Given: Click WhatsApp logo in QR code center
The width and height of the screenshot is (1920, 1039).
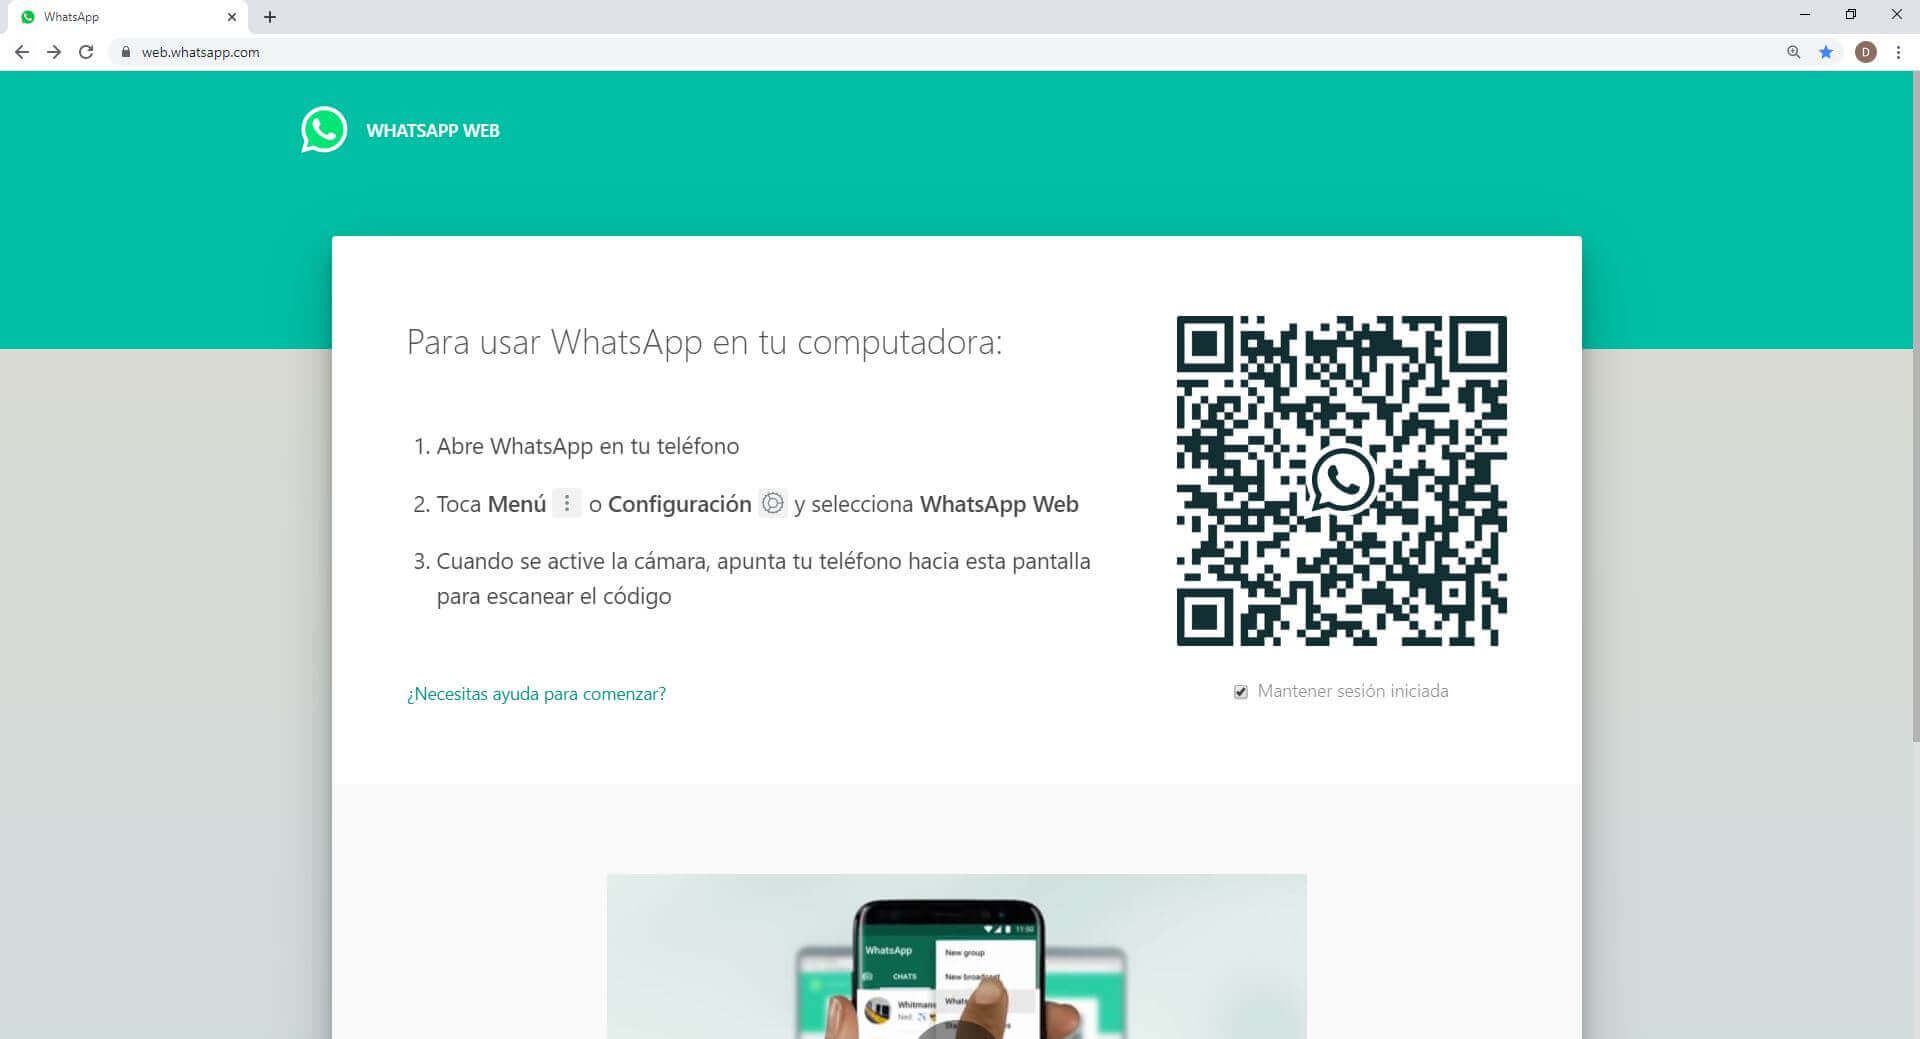Looking at the screenshot, I should point(1342,481).
